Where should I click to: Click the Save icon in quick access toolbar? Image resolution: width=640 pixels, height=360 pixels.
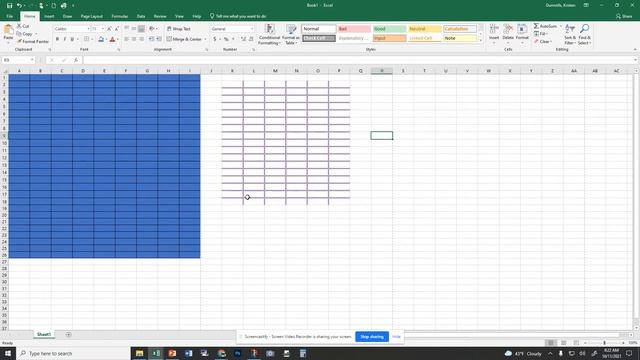pos(9,6)
